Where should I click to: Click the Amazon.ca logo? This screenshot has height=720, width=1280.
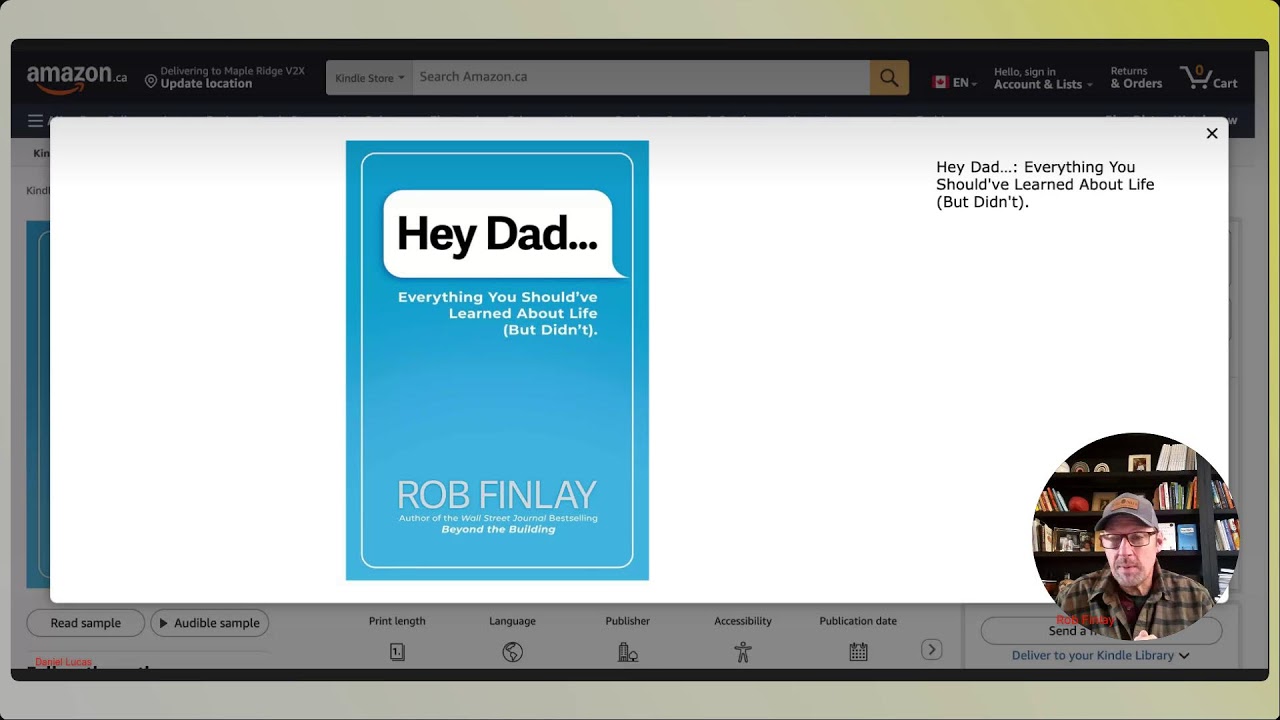[77, 77]
